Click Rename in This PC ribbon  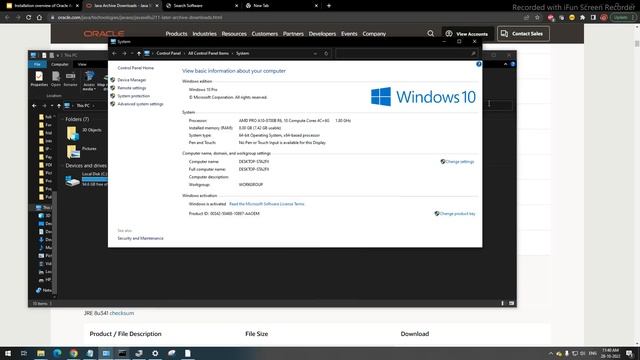pyautogui.click(x=70, y=79)
